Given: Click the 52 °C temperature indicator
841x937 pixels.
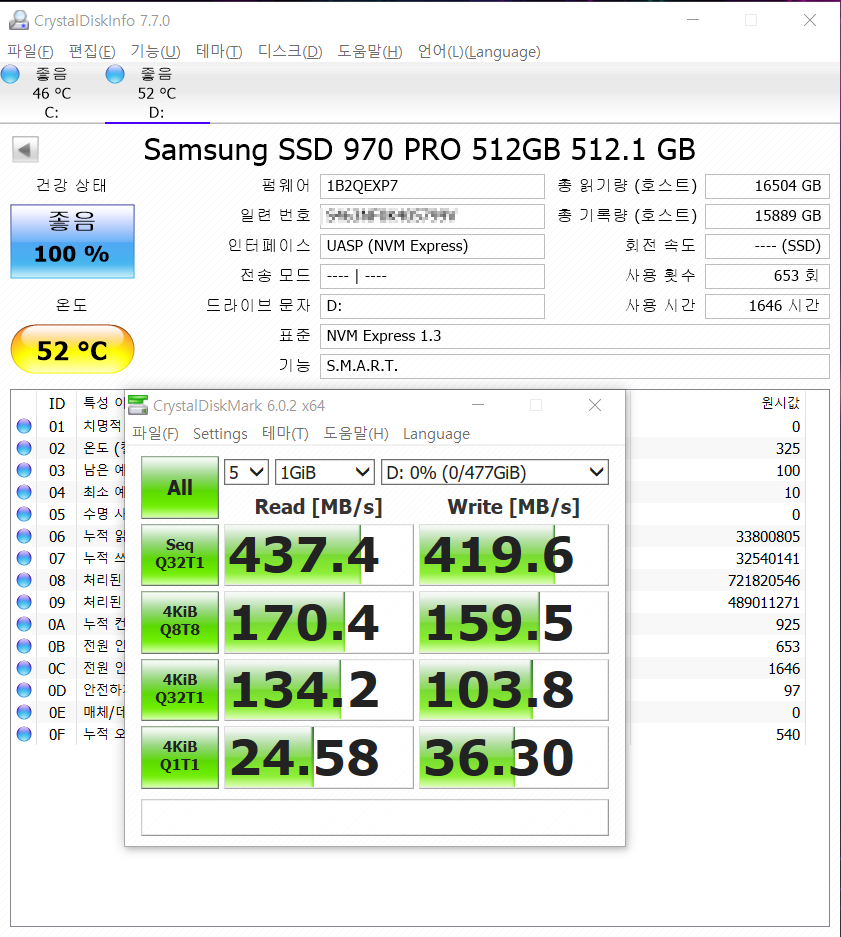Looking at the screenshot, I should (x=72, y=350).
